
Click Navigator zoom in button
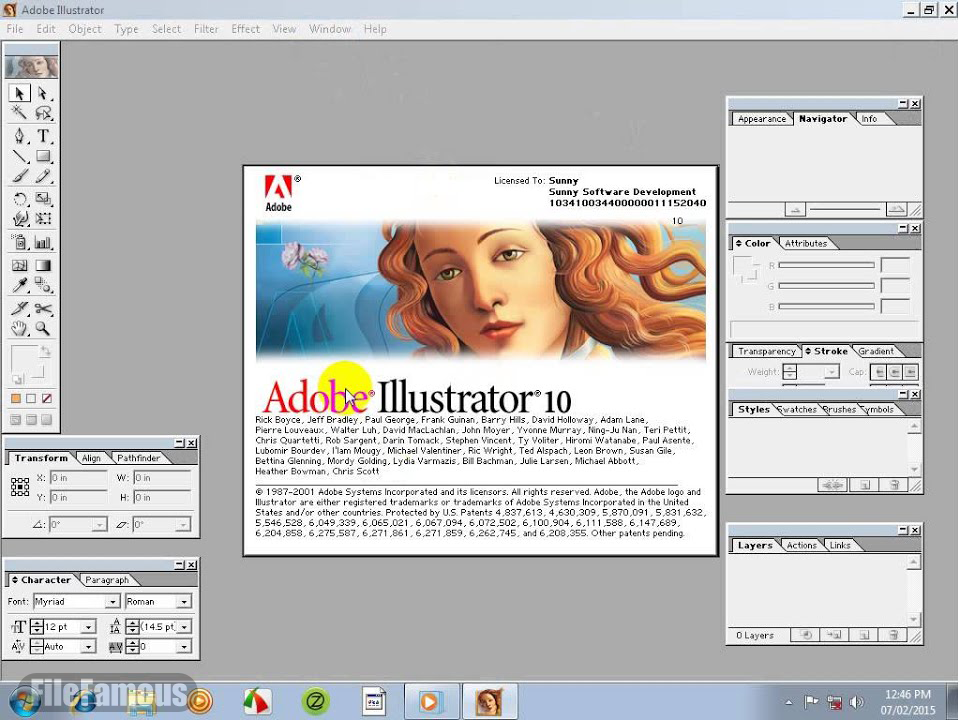coord(896,210)
